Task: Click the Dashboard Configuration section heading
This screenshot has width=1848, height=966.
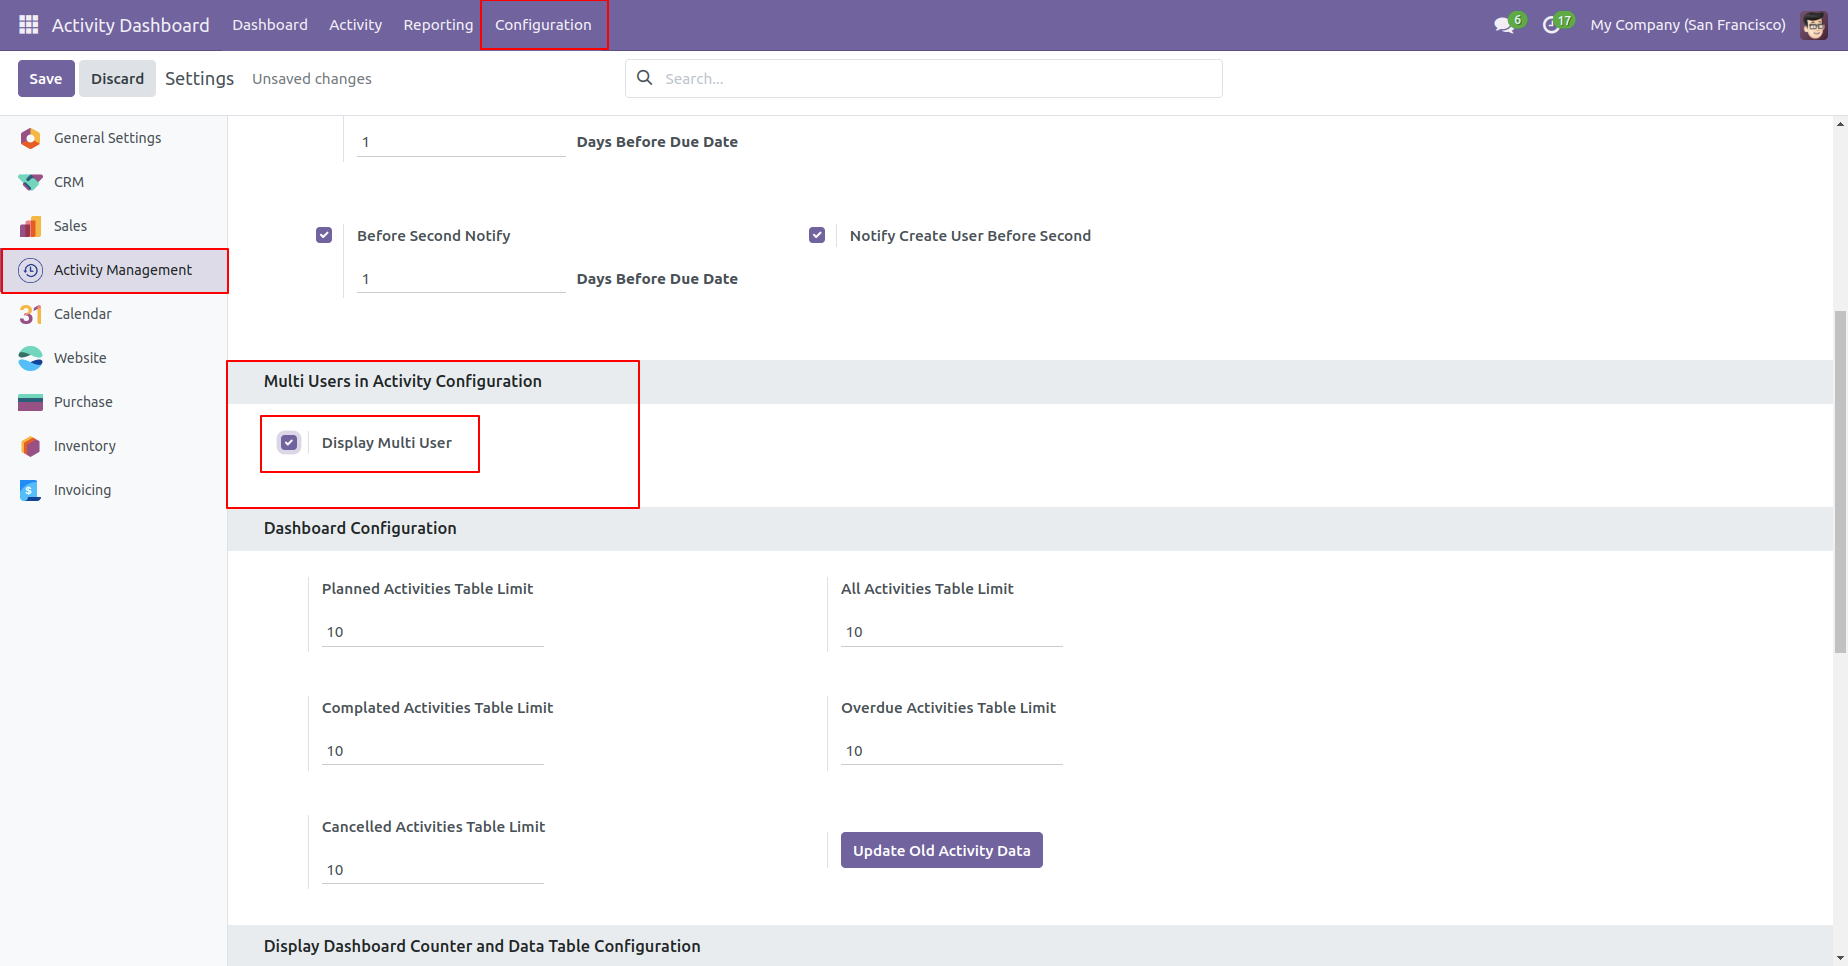Action: click(x=360, y=528)
